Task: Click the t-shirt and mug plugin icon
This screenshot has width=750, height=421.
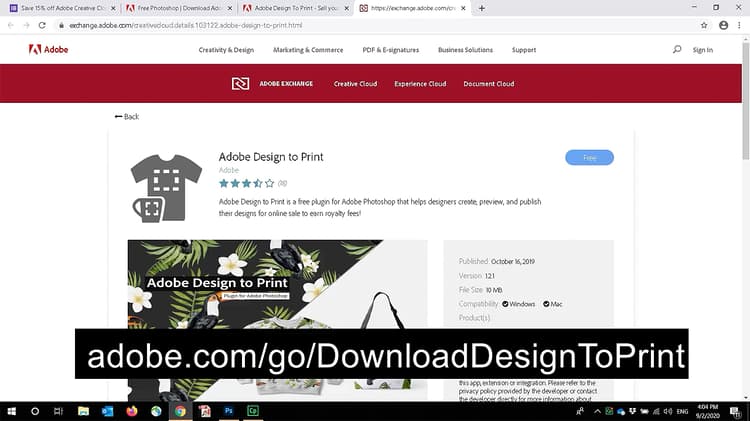Action: [166, 188]
